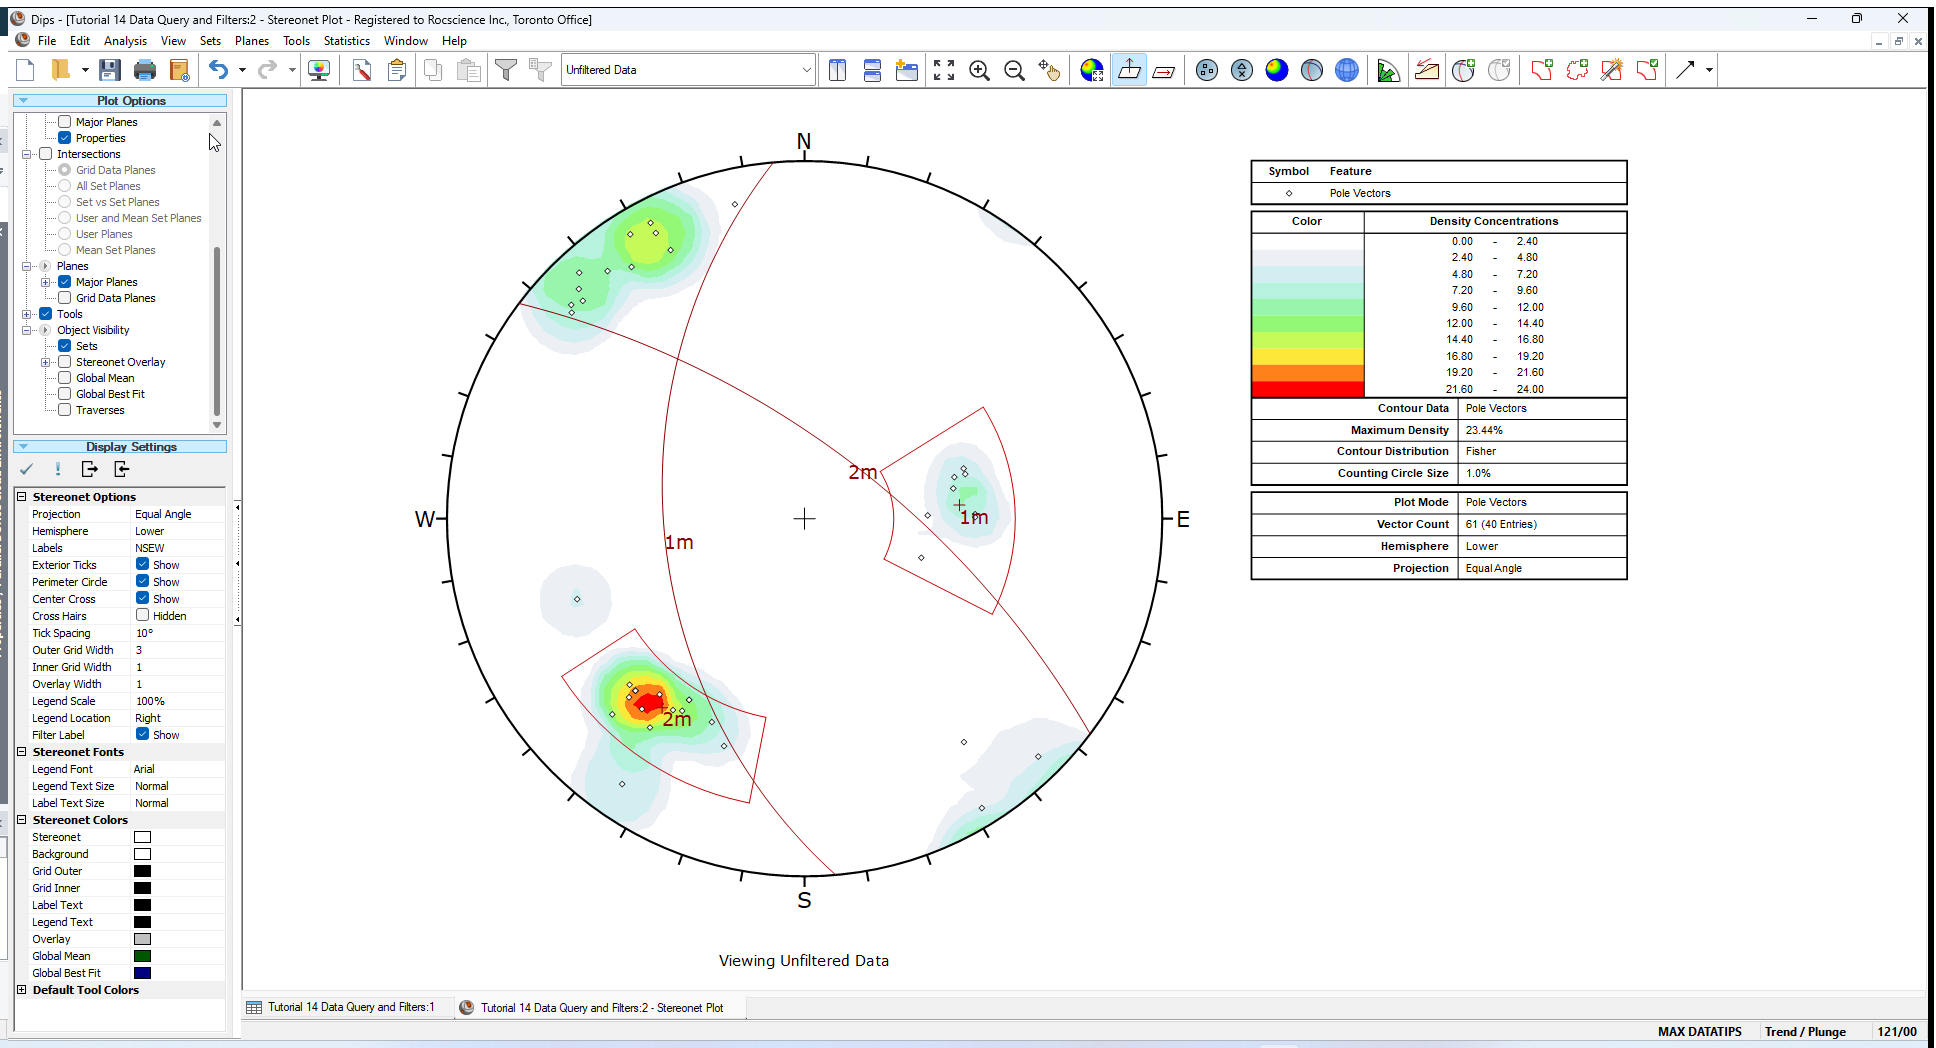Select the Pan tool
The height and width of the screenshot is (1048, 1936).
(x=1050, y=70)
